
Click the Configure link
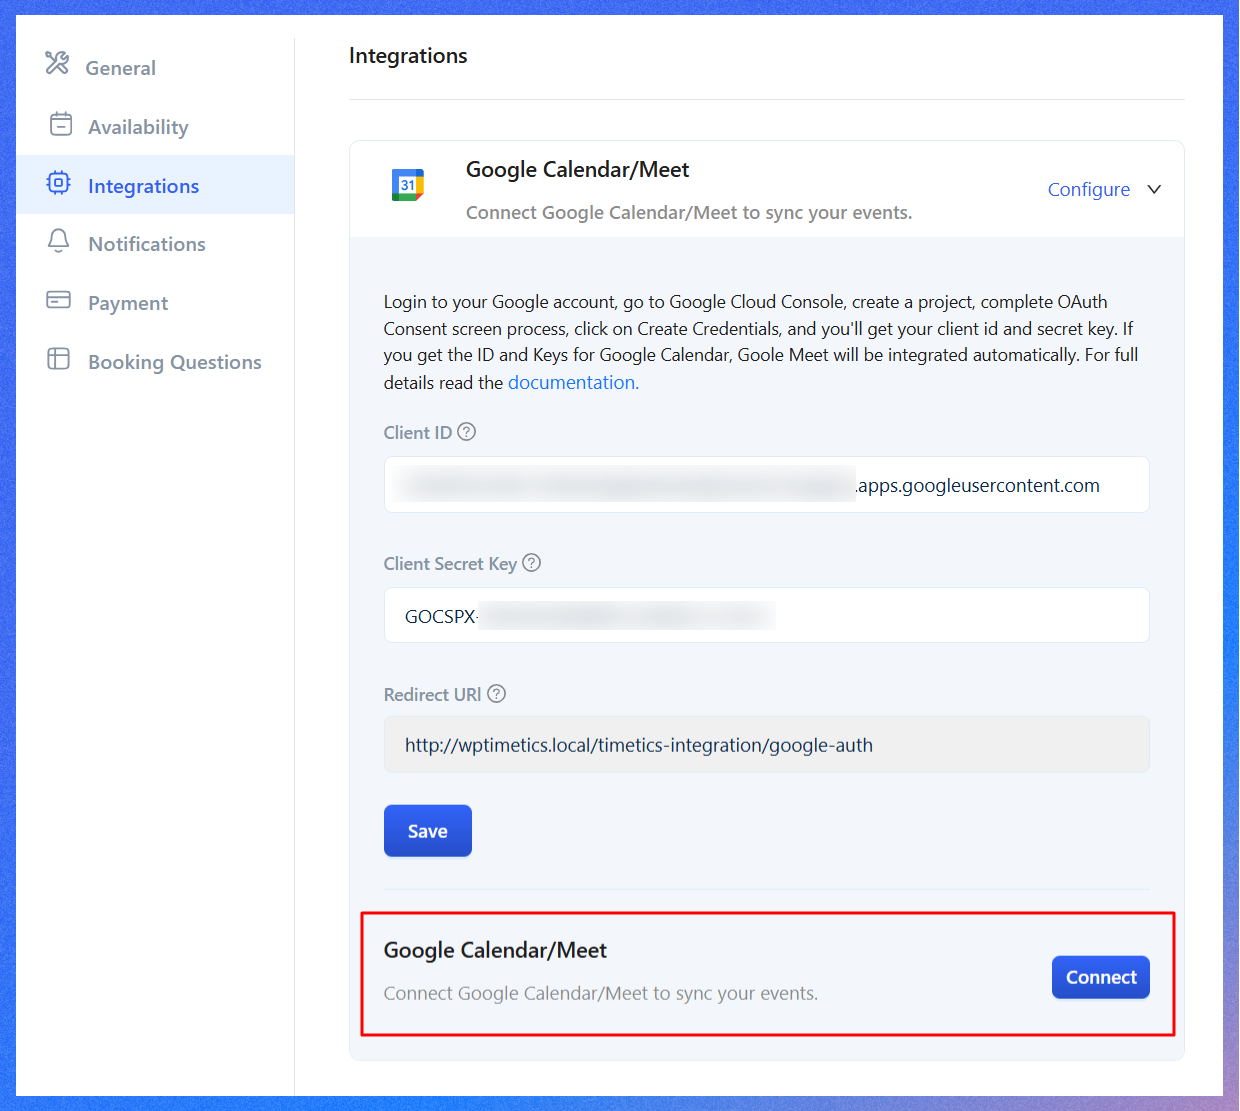pyautogui.click(x=1089, y=189)
